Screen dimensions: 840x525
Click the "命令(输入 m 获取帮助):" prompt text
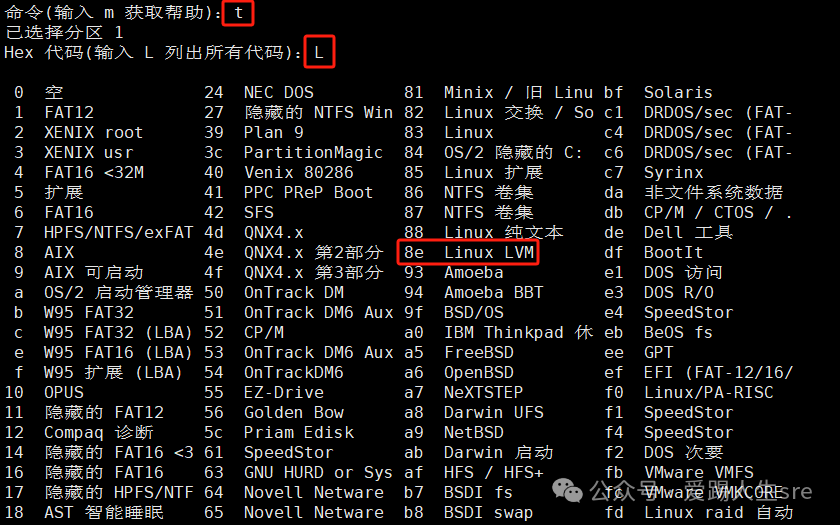click(x=112, y=13)
